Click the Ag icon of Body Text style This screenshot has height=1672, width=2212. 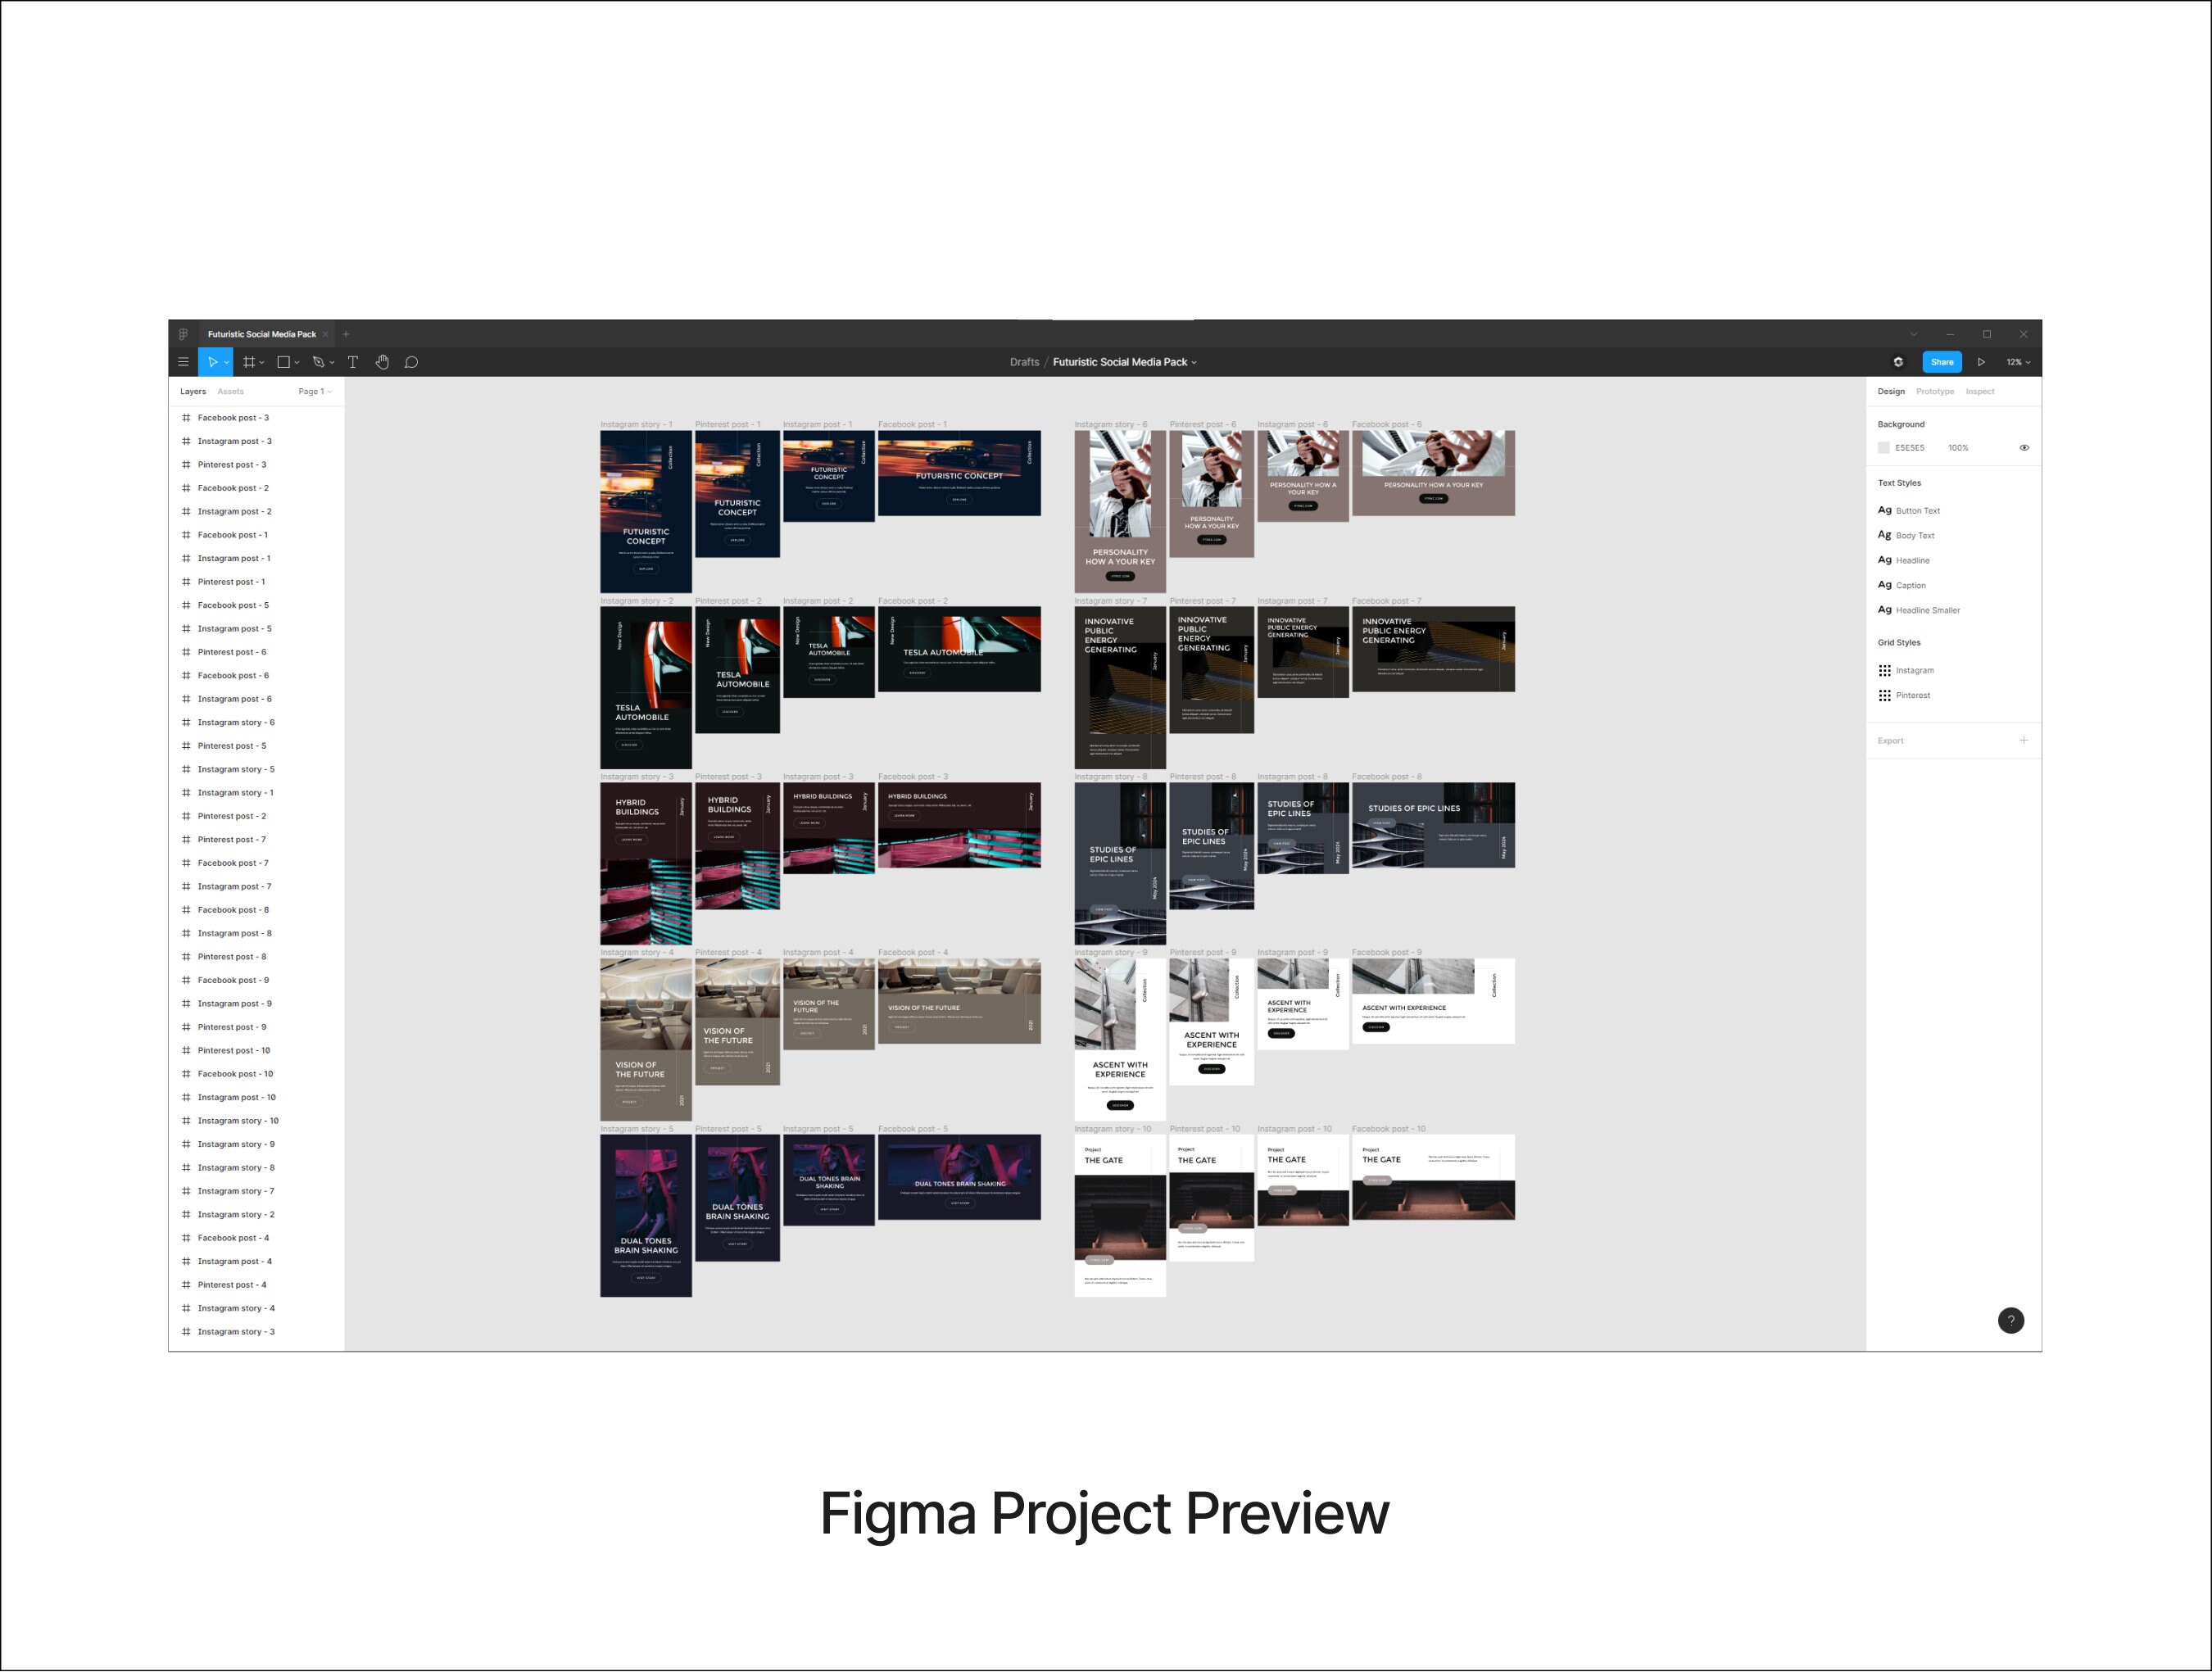[1885, 535]
